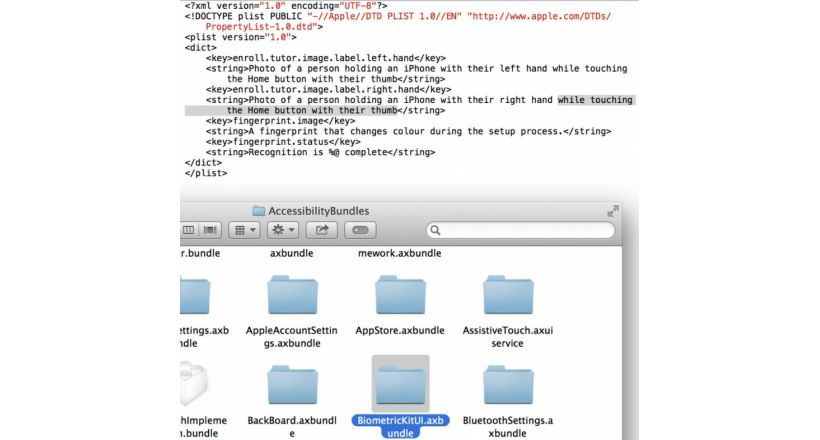
Task: Select the BiometricKitUI.axbundle folder icon
Action: 401,386
